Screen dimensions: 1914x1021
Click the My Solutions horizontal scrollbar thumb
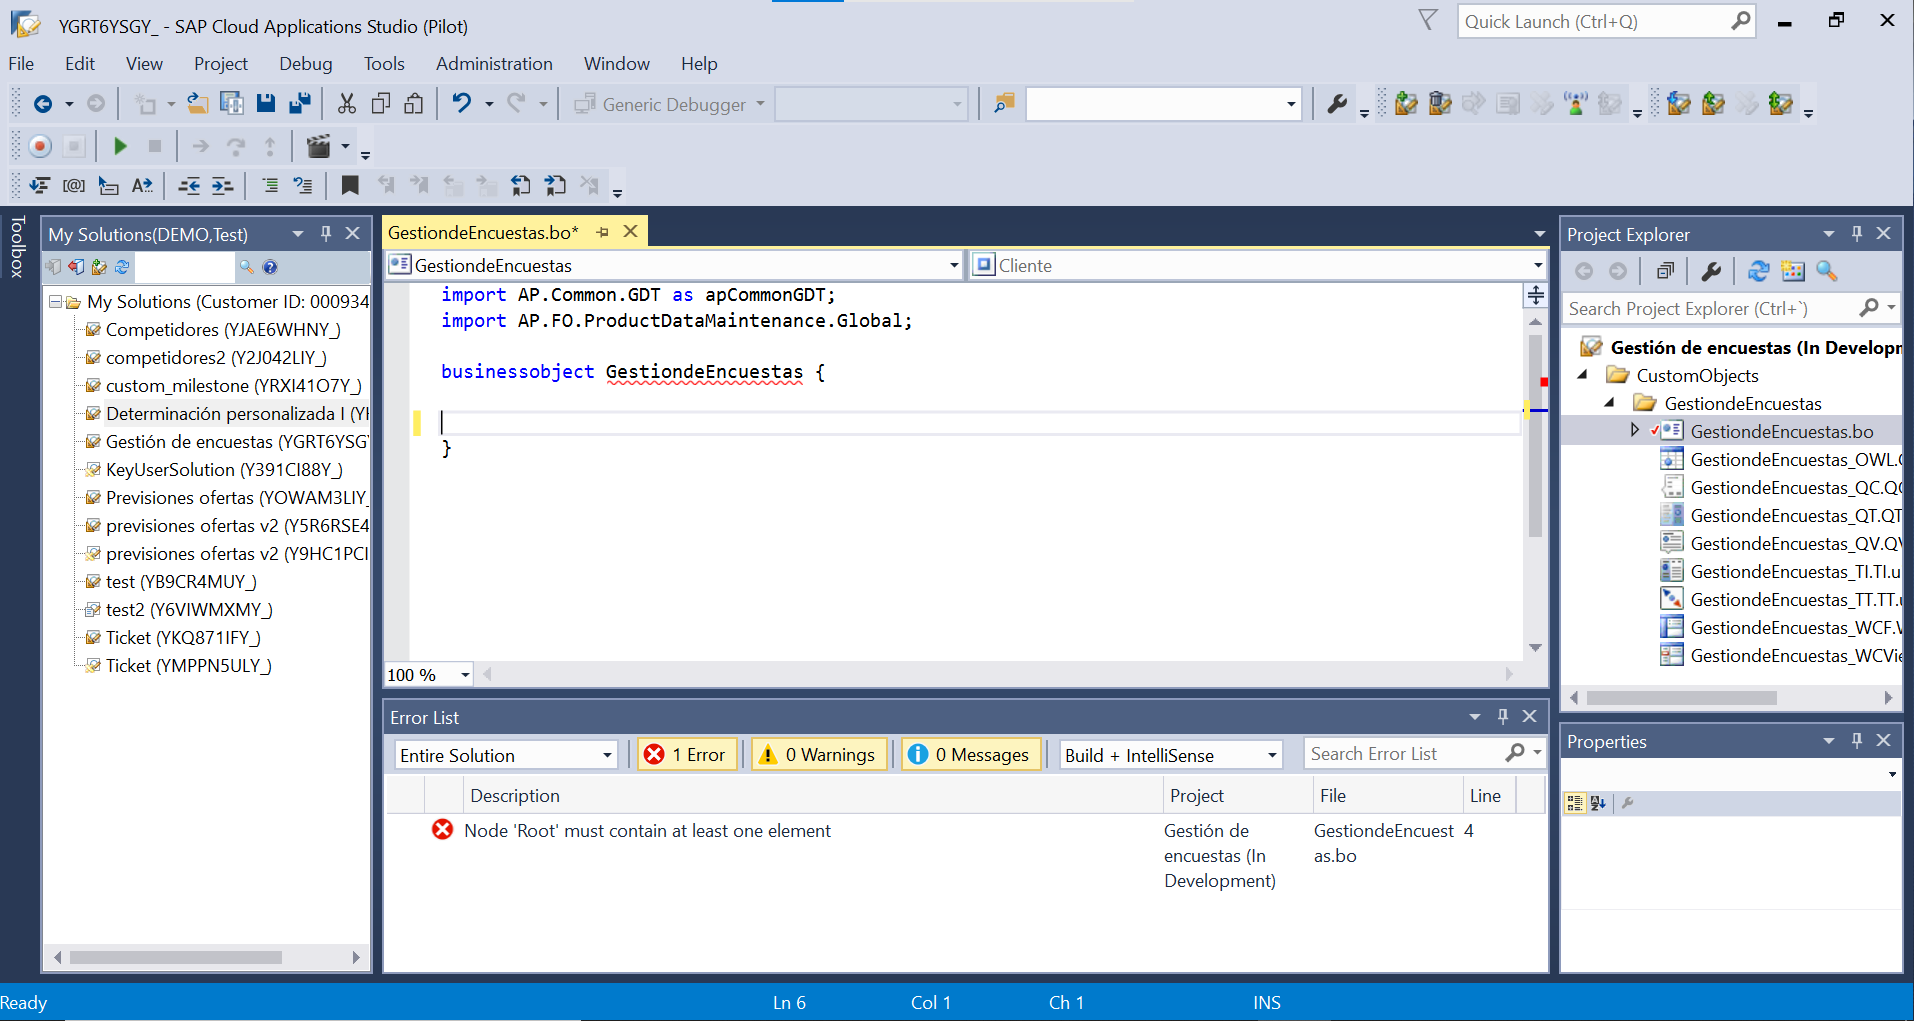click(x=176, y=957)
